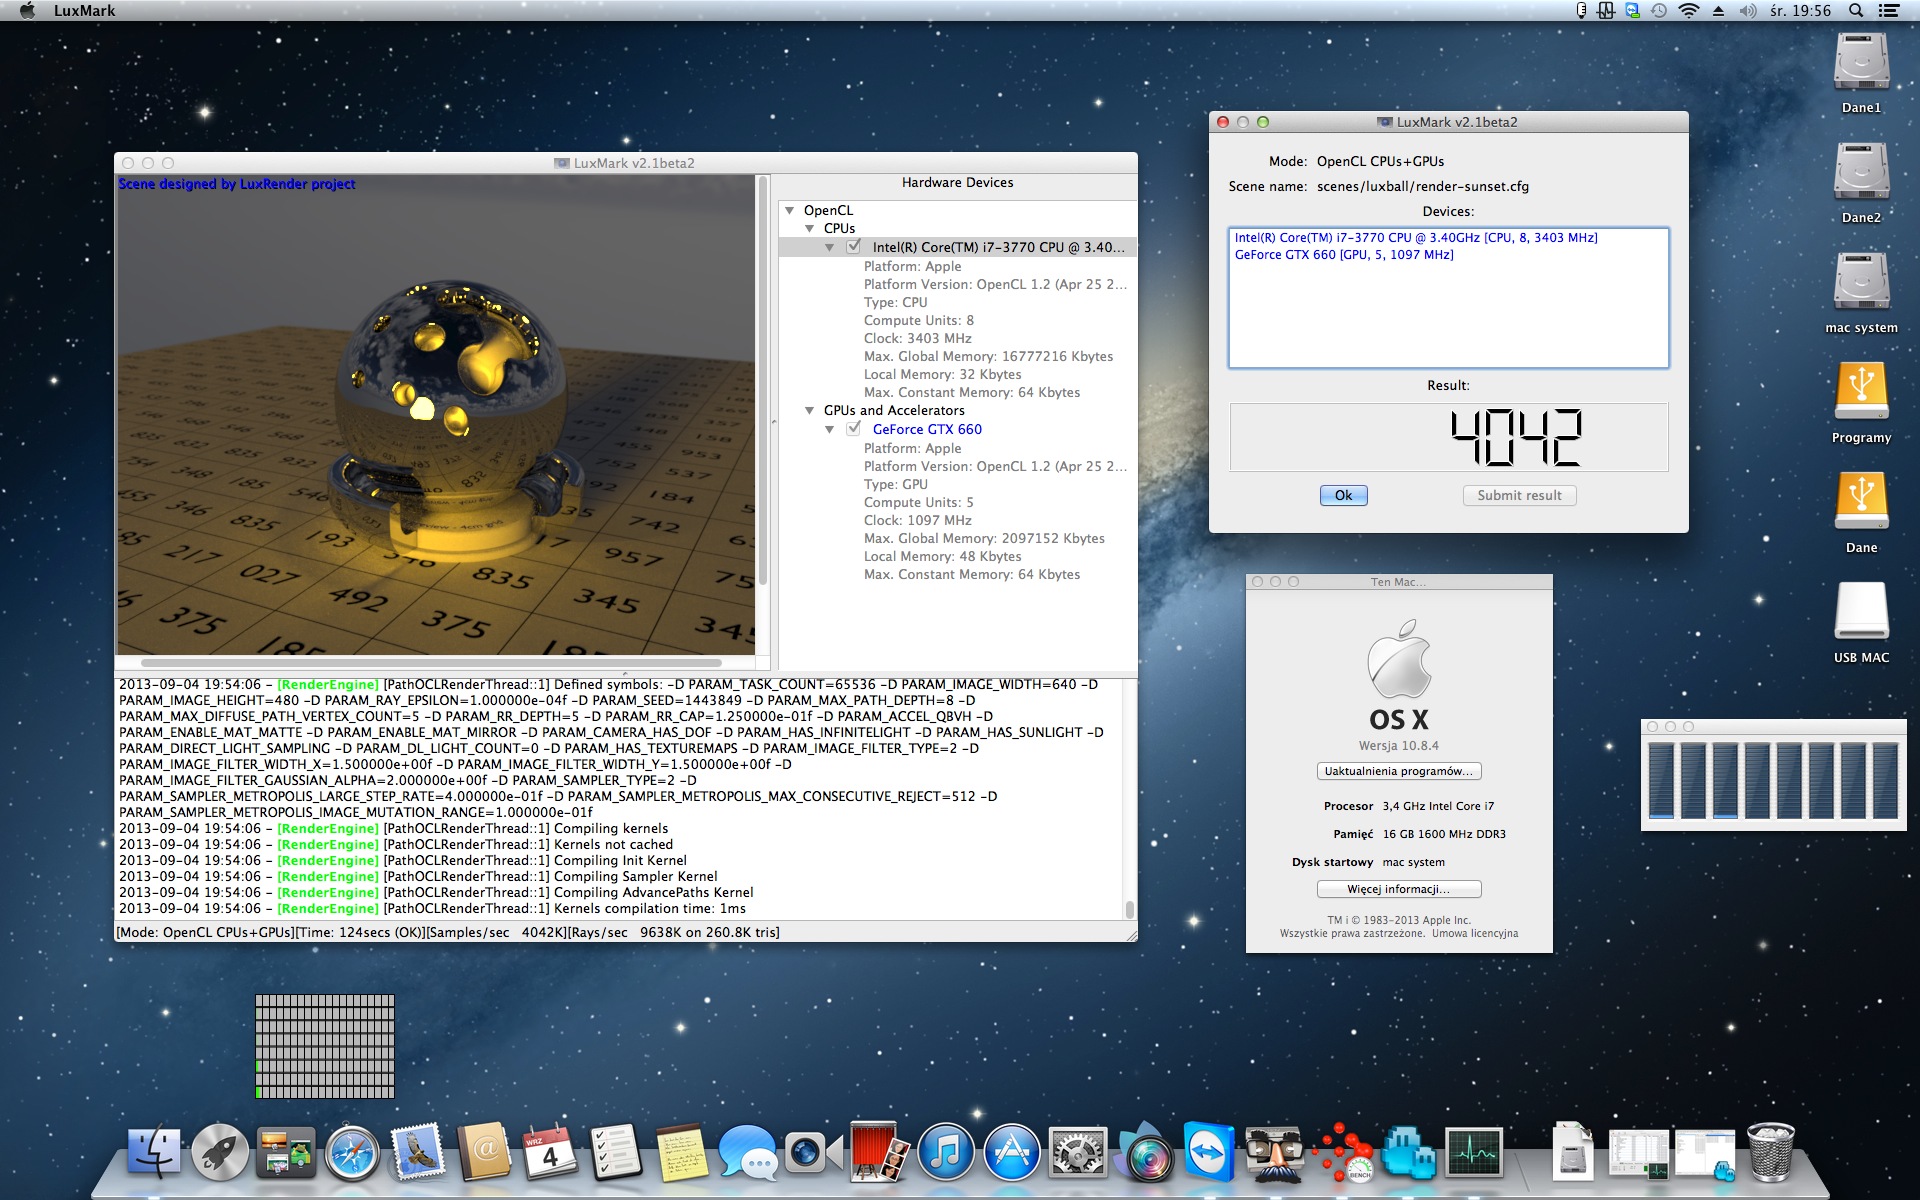1920x1200 pixels.
Task: Click 'GeForce GTX 660 [GPU, 5, 1097 MHz]' entry
Action: pos(1344,254)
